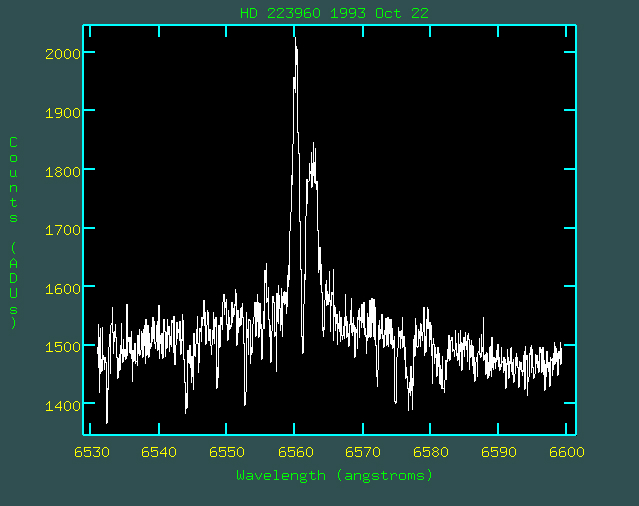This screenshot has width=639, height=506.
Task: Click the plot title 'HD 223960 1993 Oct 22'
Action: pyautogui.click(x=334, y=13)
